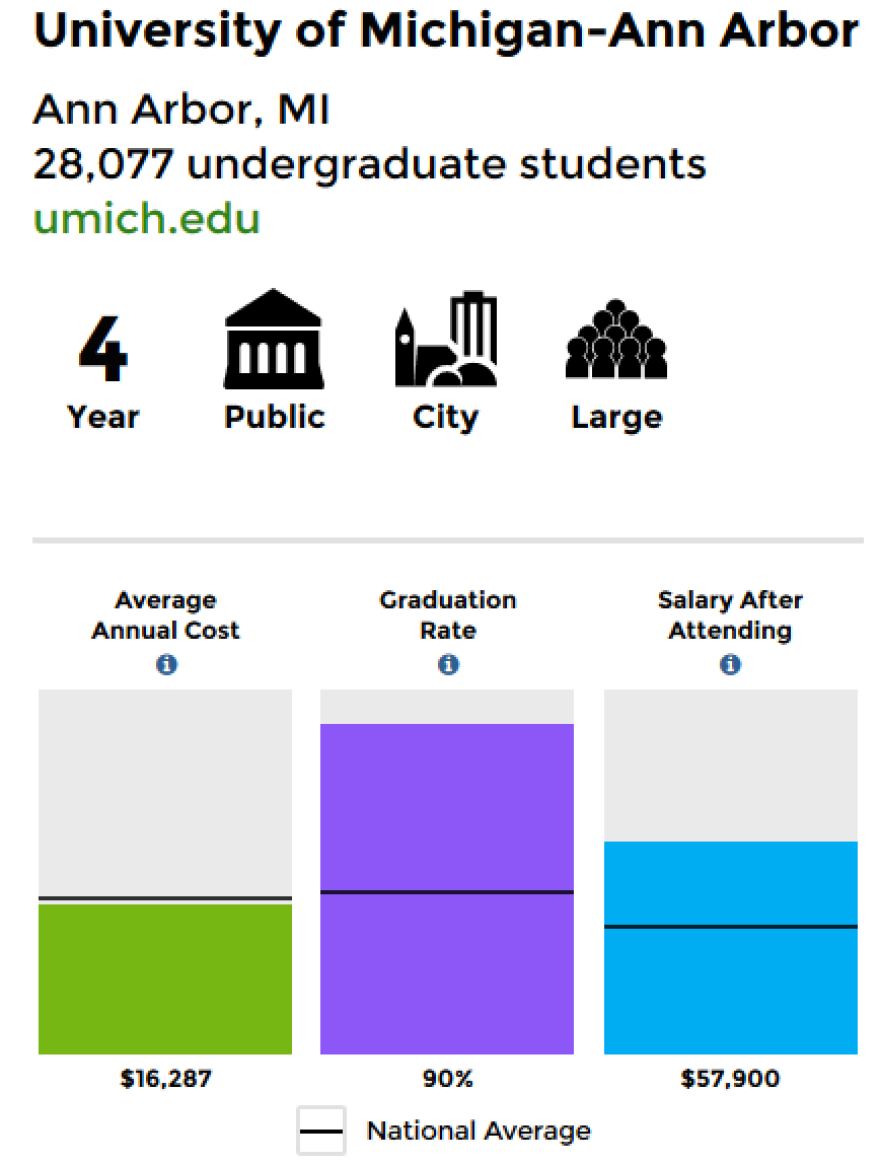The image size is (880, 1164).
Task: Click the $16,287 cost value
Action: click(x=166, y=1078)
